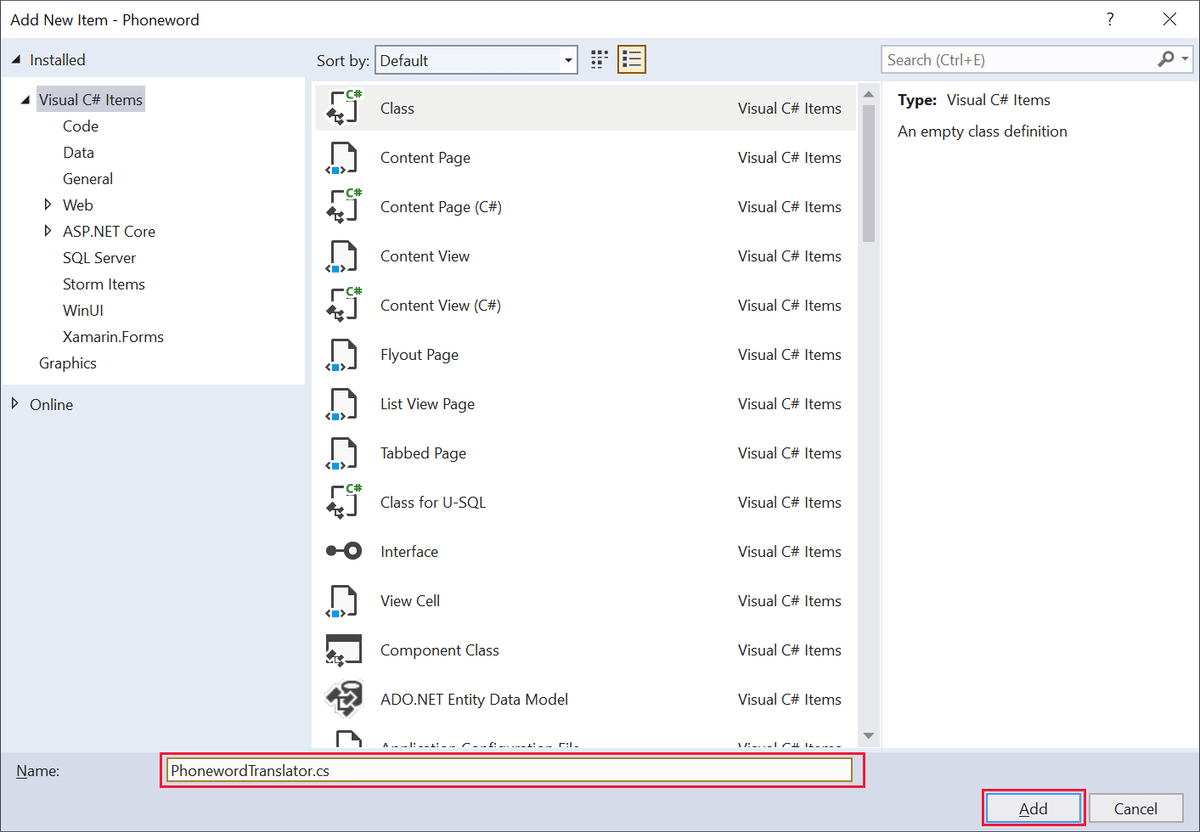Select the Tabbed Page template icon
Screen dimensions: 1200x832
pyautogui.click(x=342, y=453)
